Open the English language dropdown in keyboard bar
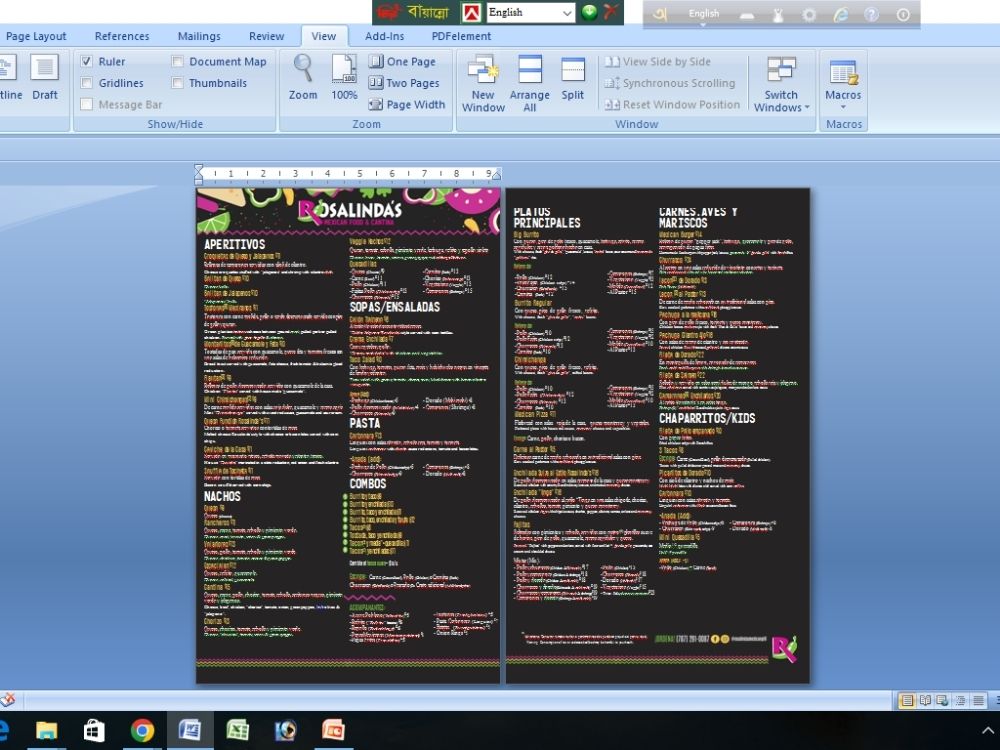Image resolution: width=1000 pixels, height=750 pixels. click(x=531, y=12)
